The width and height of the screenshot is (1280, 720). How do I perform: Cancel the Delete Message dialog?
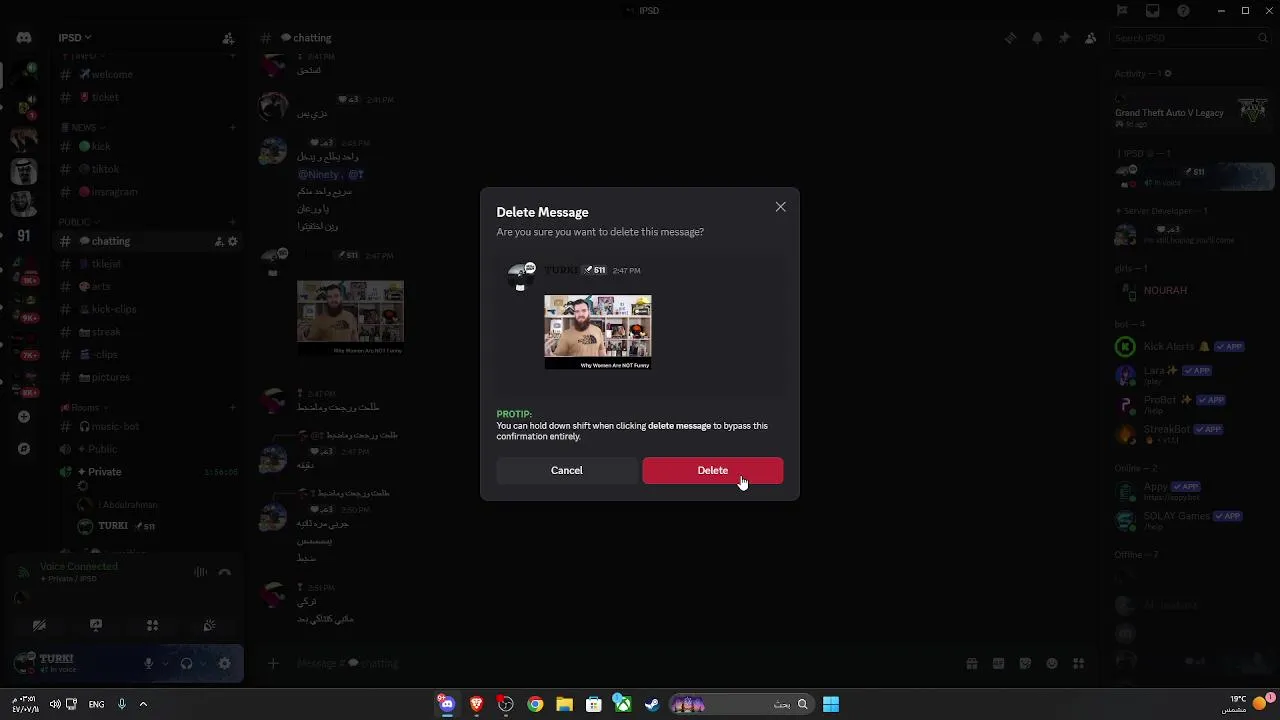point(566,470)
